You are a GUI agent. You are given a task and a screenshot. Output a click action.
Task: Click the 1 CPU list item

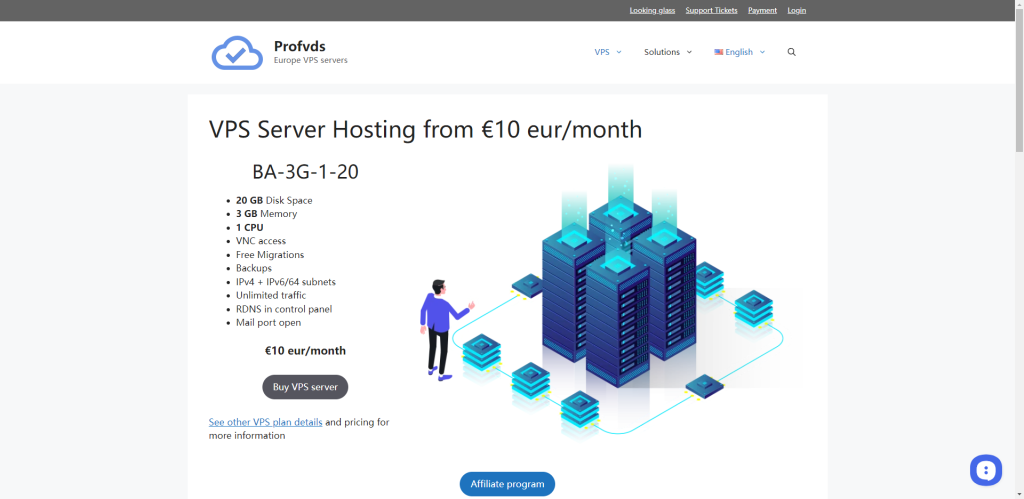(x=249, y=227)
